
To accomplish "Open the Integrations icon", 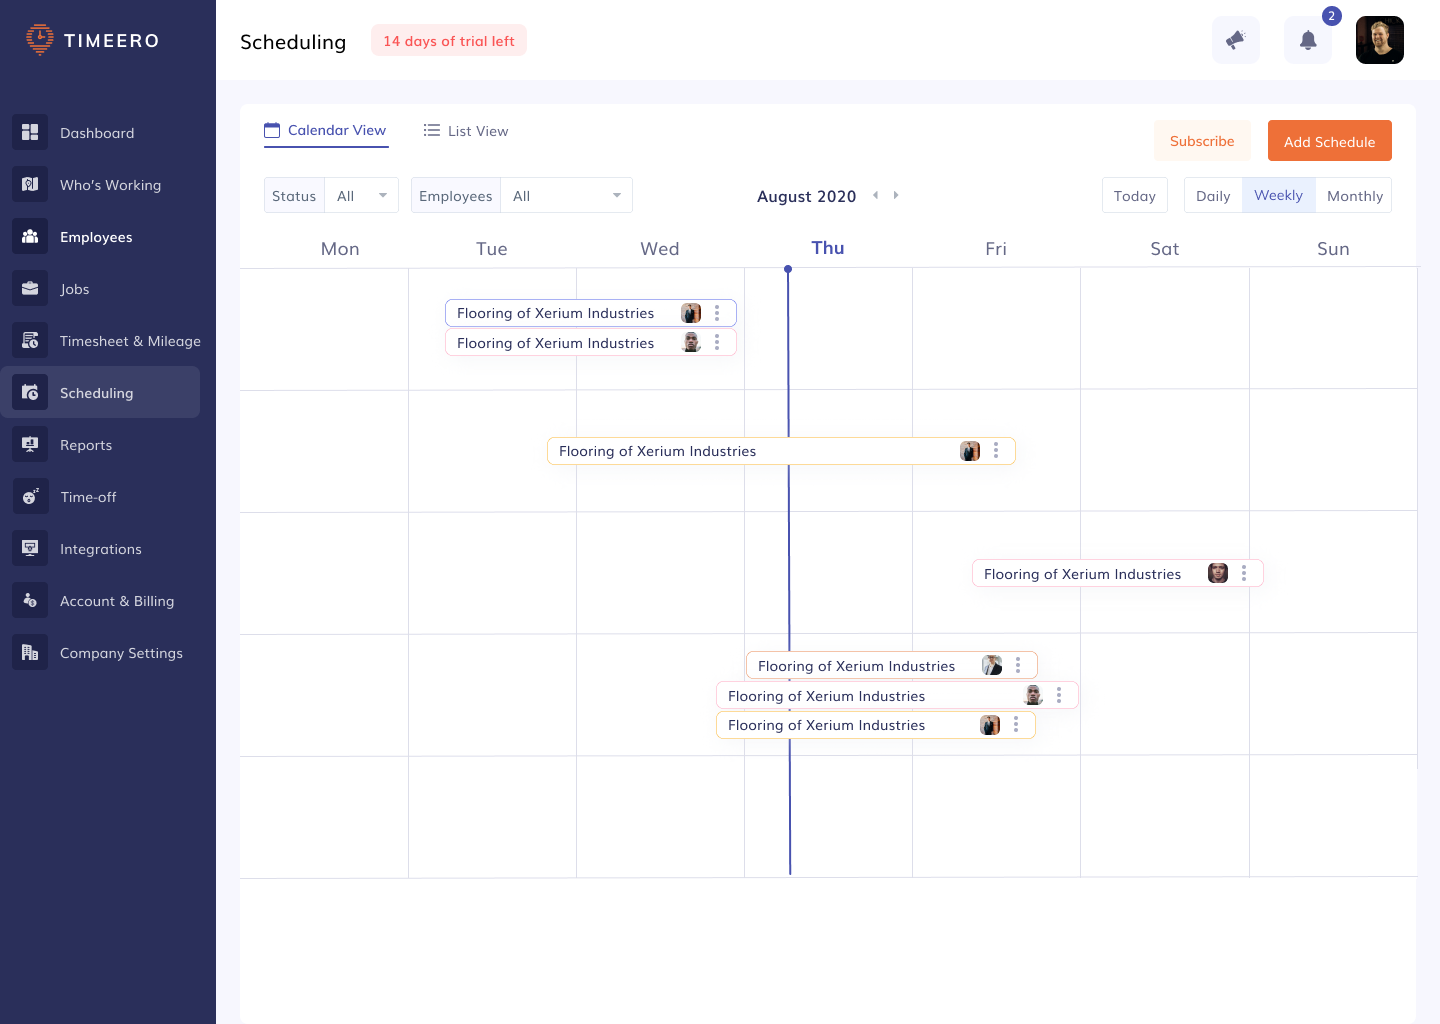I will (30, 548).
